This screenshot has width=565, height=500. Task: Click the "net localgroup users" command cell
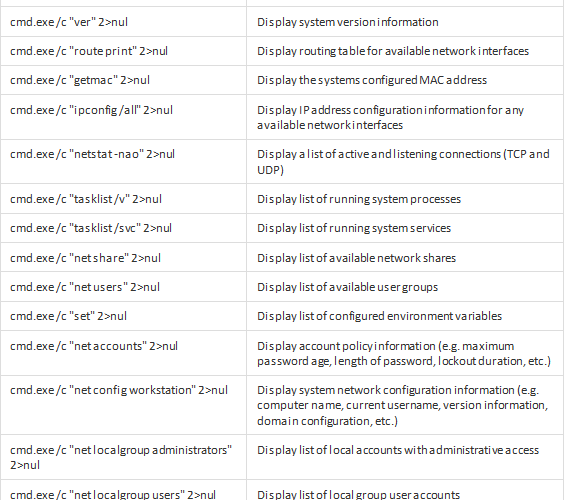coord(124,490)
